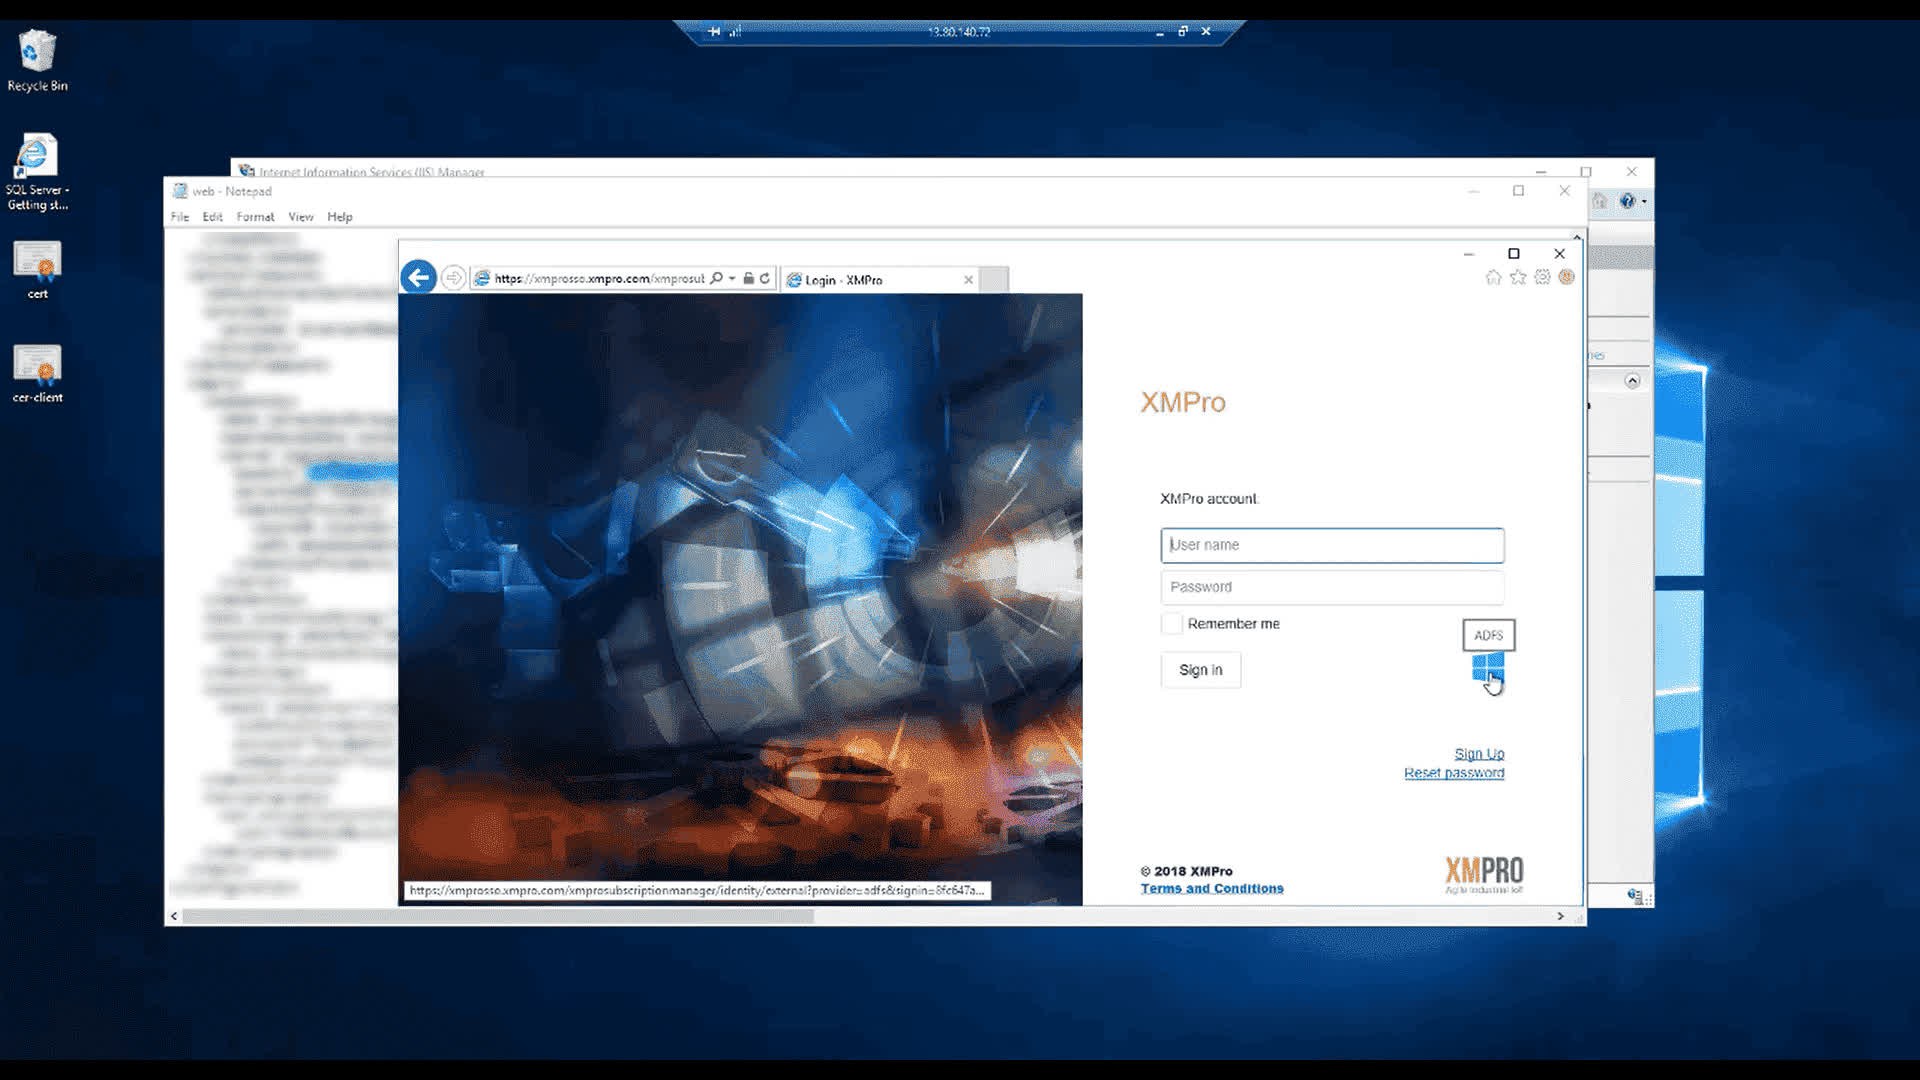Click the security lock icon in address bar
The image size is (1920, 1080).
[748, 279]
